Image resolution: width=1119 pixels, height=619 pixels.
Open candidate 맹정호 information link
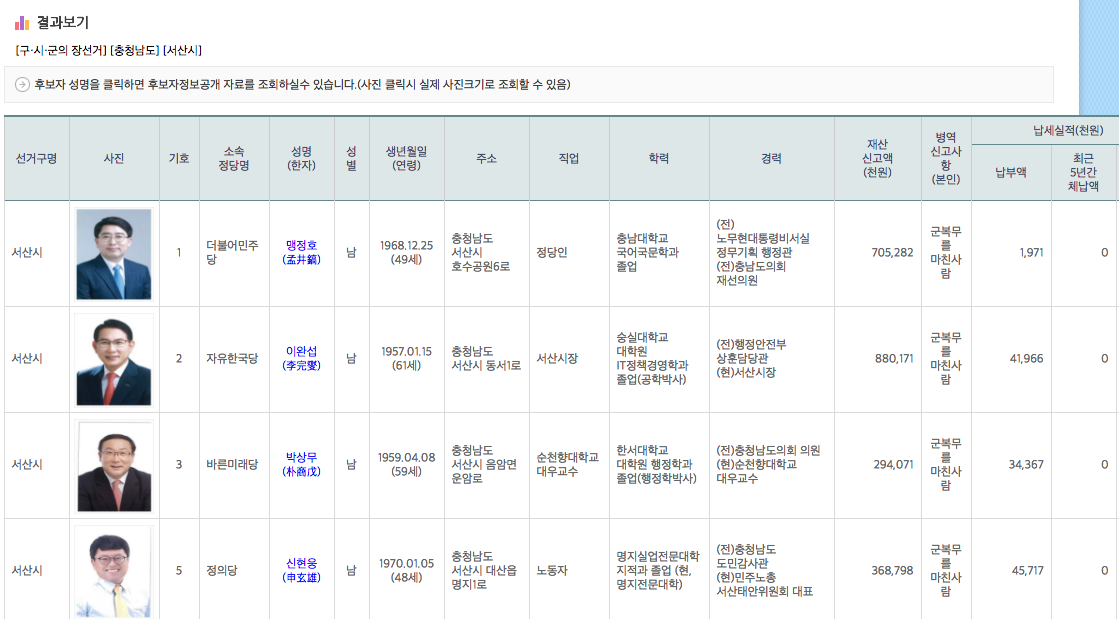[x=301, y=253]
